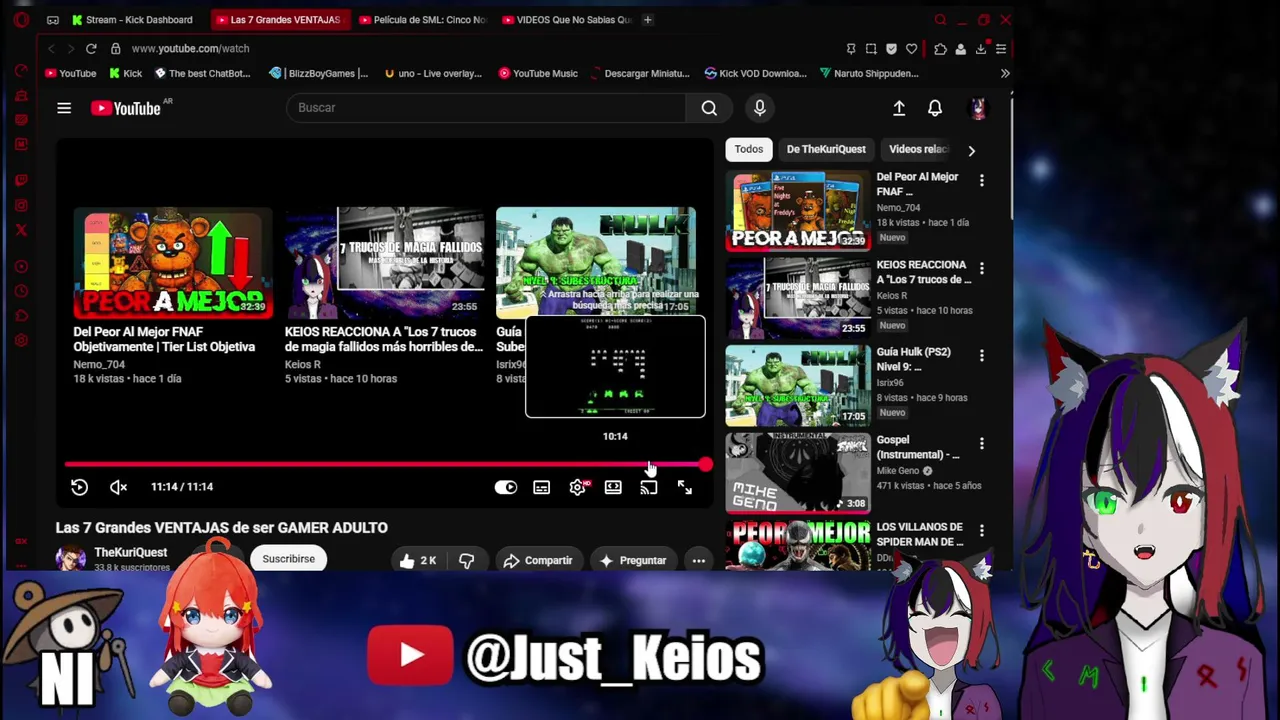Subscribe with the Suscribirse button
Screen dimensions: 1280x720
click(x=289, y=559)
